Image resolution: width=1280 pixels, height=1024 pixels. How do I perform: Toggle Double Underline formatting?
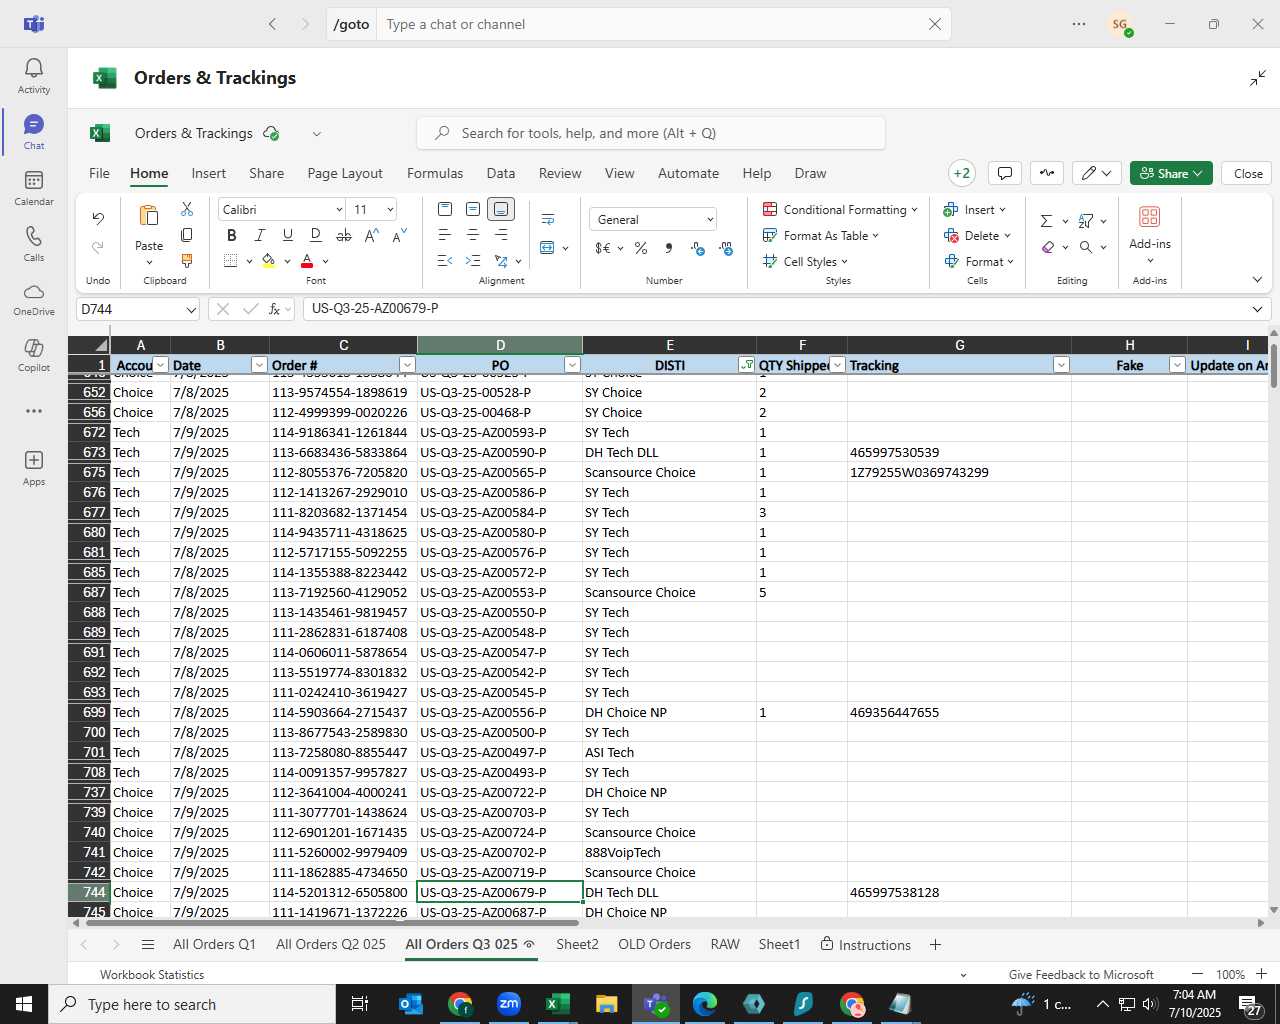pyautogui.click(x=316, y=235)
